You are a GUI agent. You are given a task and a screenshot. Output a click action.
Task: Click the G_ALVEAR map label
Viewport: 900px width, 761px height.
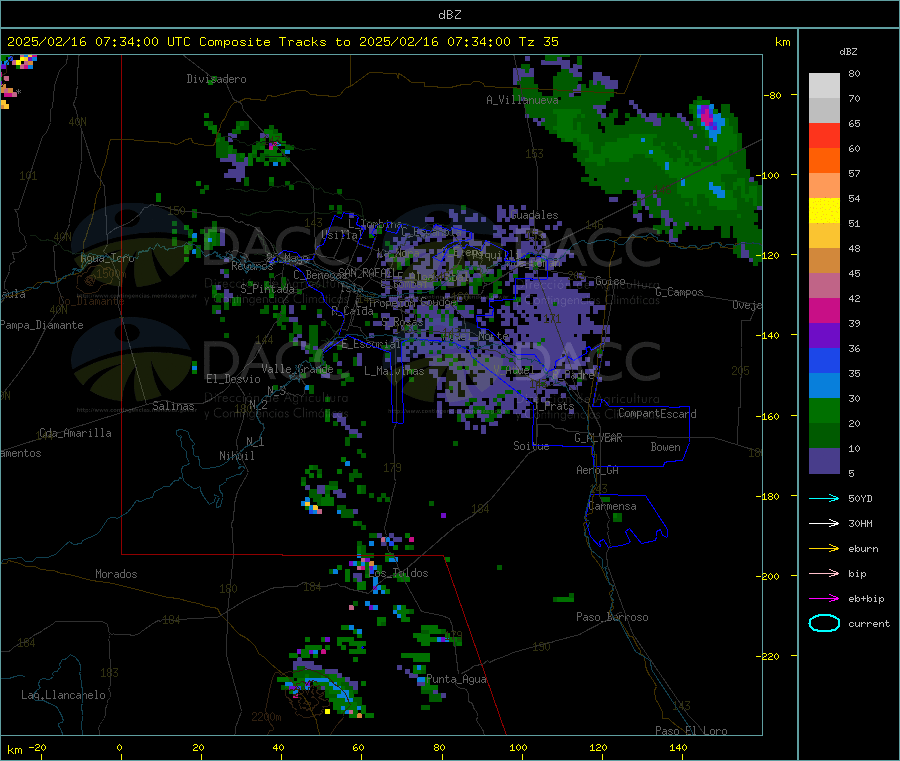point(598,438)
